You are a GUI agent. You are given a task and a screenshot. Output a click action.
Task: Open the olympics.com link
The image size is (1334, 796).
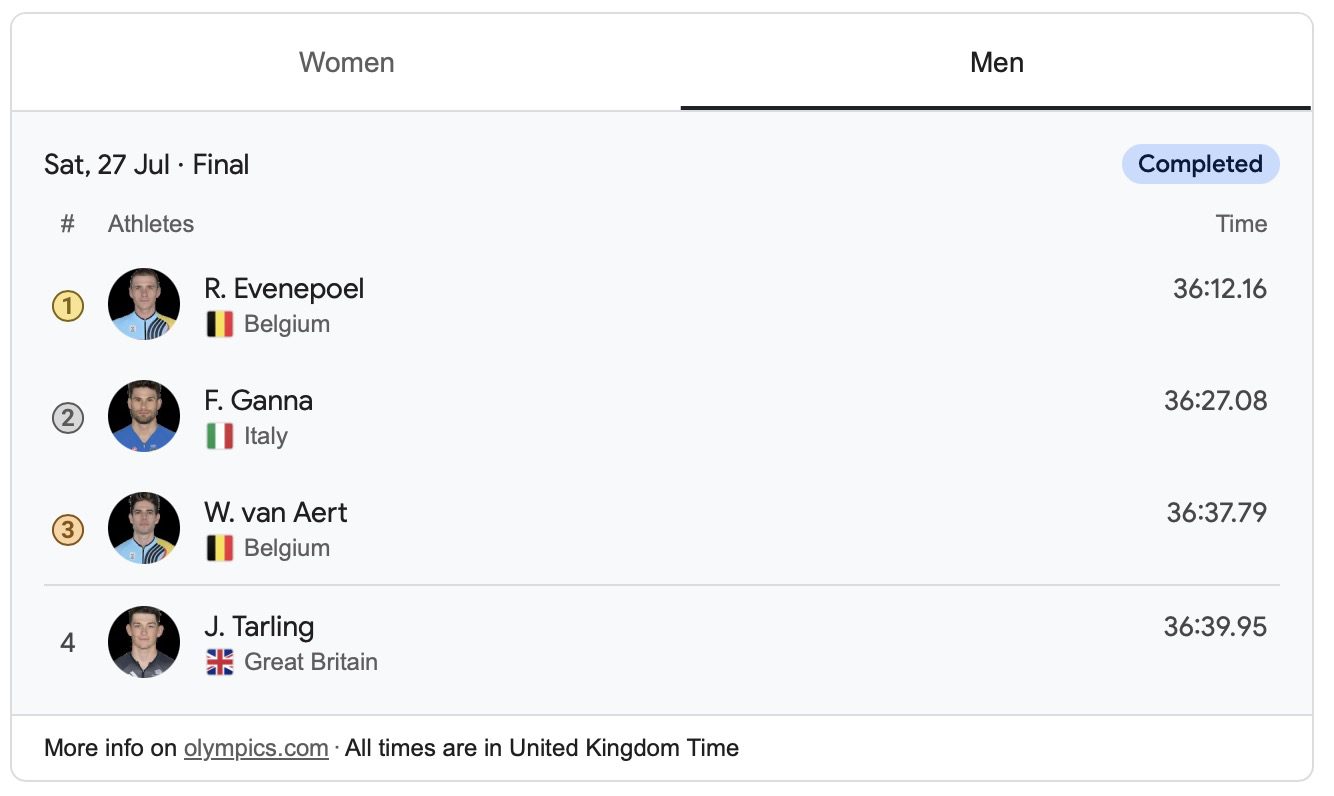pos(256,748)
